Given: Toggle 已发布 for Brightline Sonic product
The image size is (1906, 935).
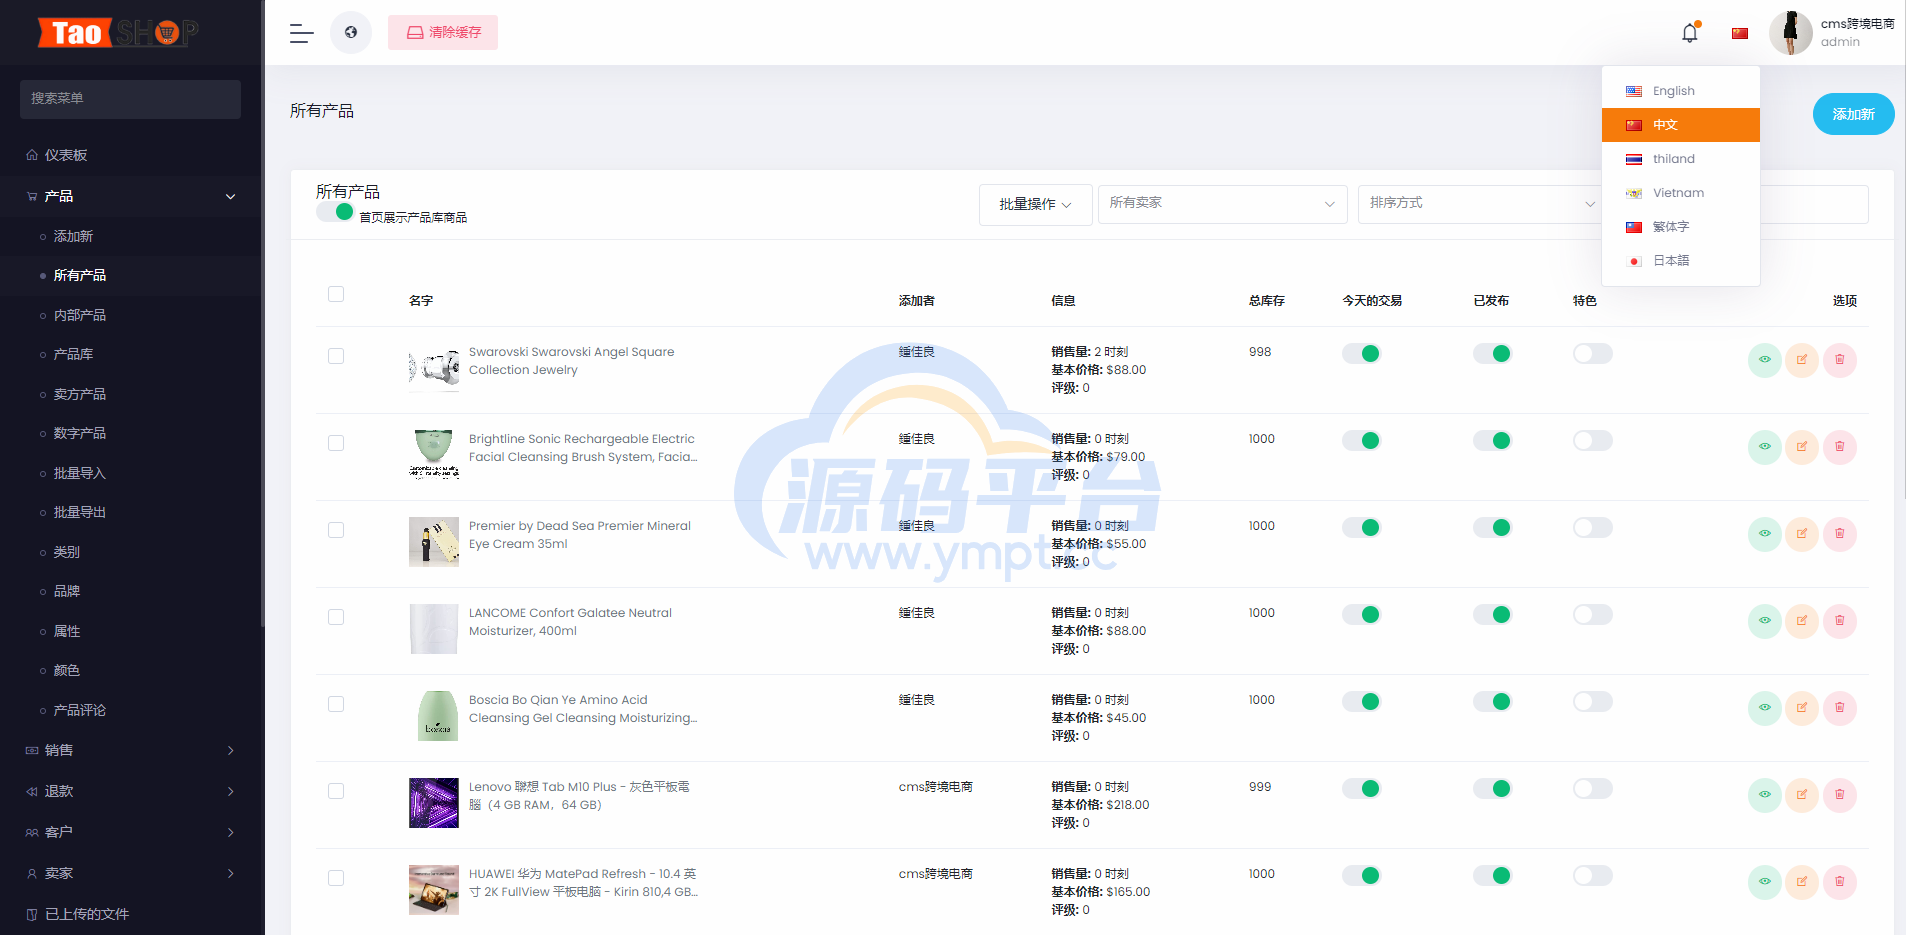Looking at the screenshot, I should (x=1492, y=440).
